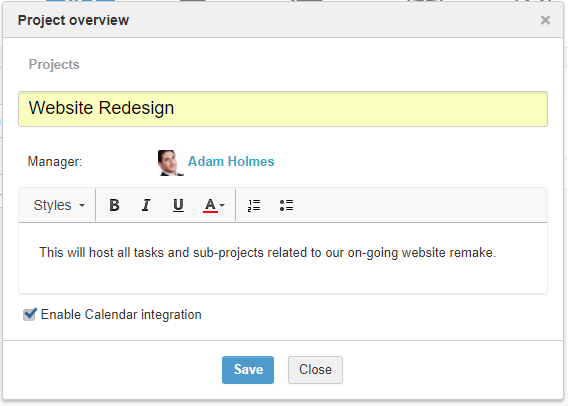Click the Project overview dialog title
The image size is (568, 406).
(73, 20)
